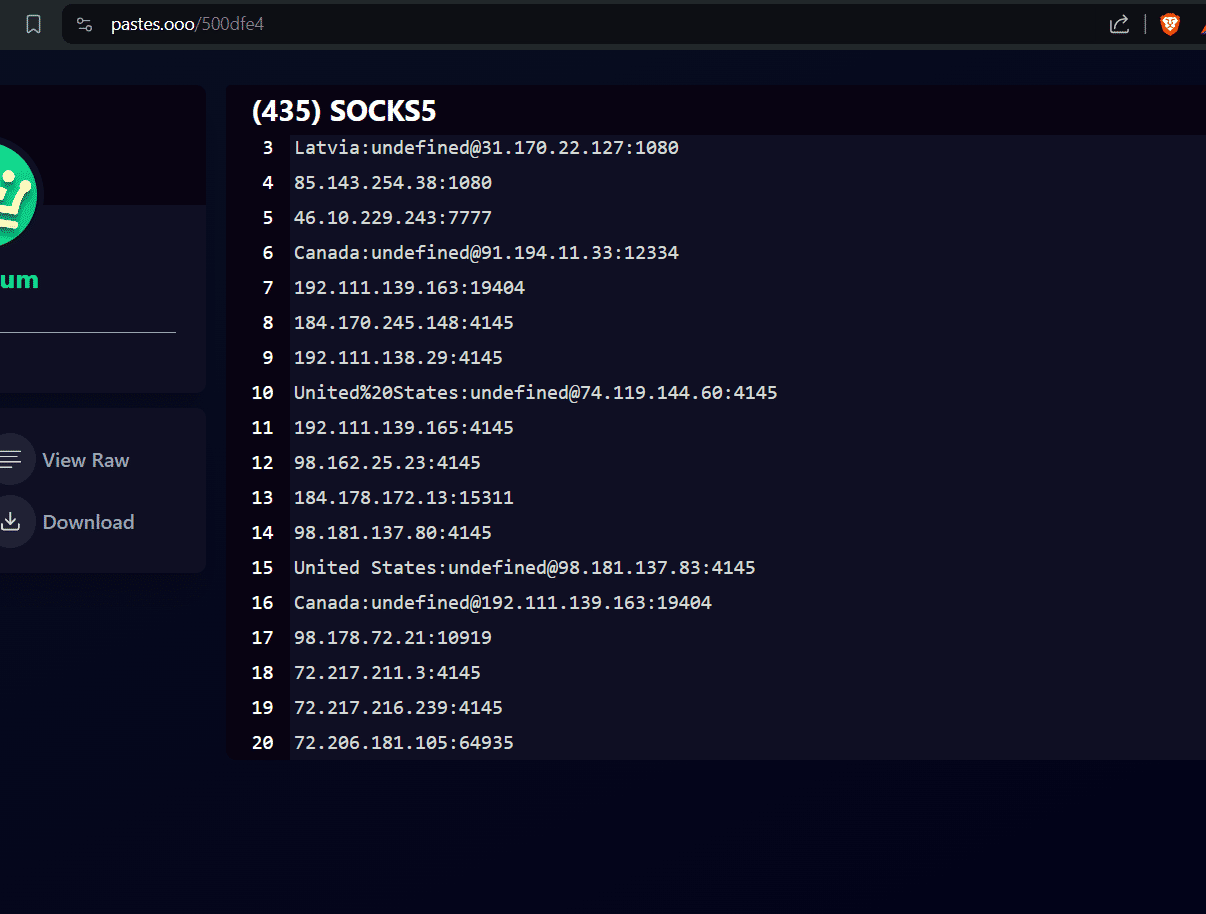Screen dimensions: 1206x914
Task: Click the bookmark icon in the browser toolbar
Action: tap(33, 25)
